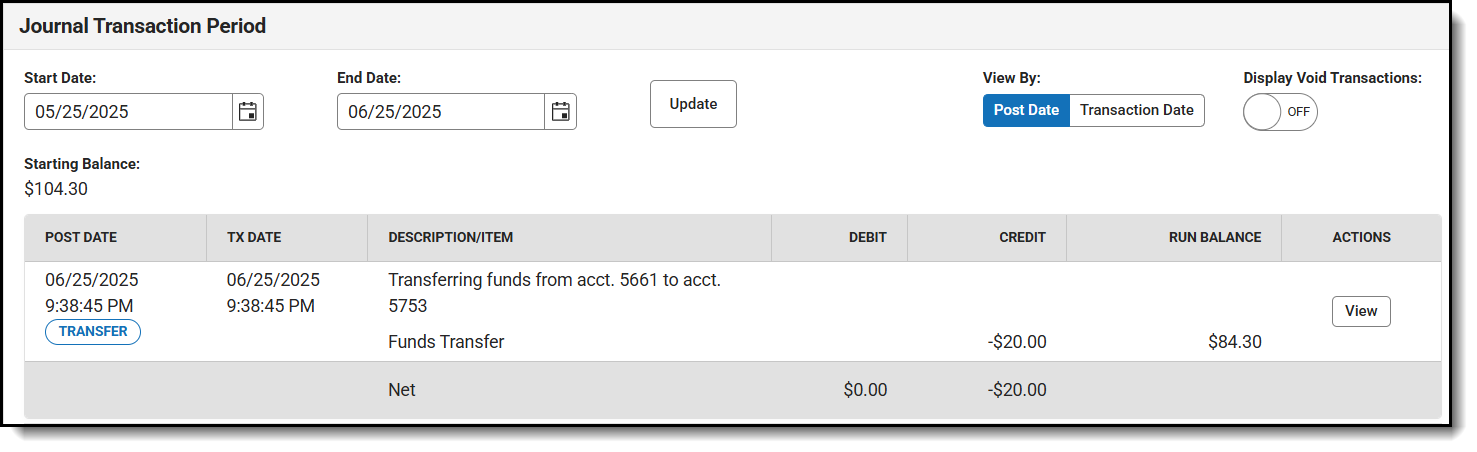Image resolution: width=1477 pixels, height=452 pixels.
Task: Click the Actions column header
Action: pos(1361,238)
